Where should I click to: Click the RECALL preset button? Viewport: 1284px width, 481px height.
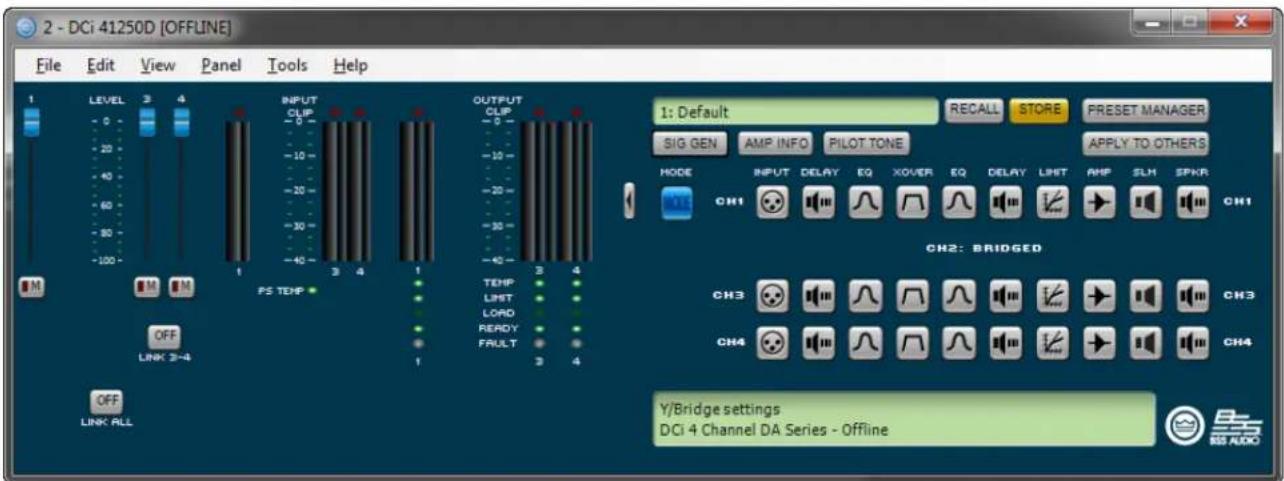(975, 110)
